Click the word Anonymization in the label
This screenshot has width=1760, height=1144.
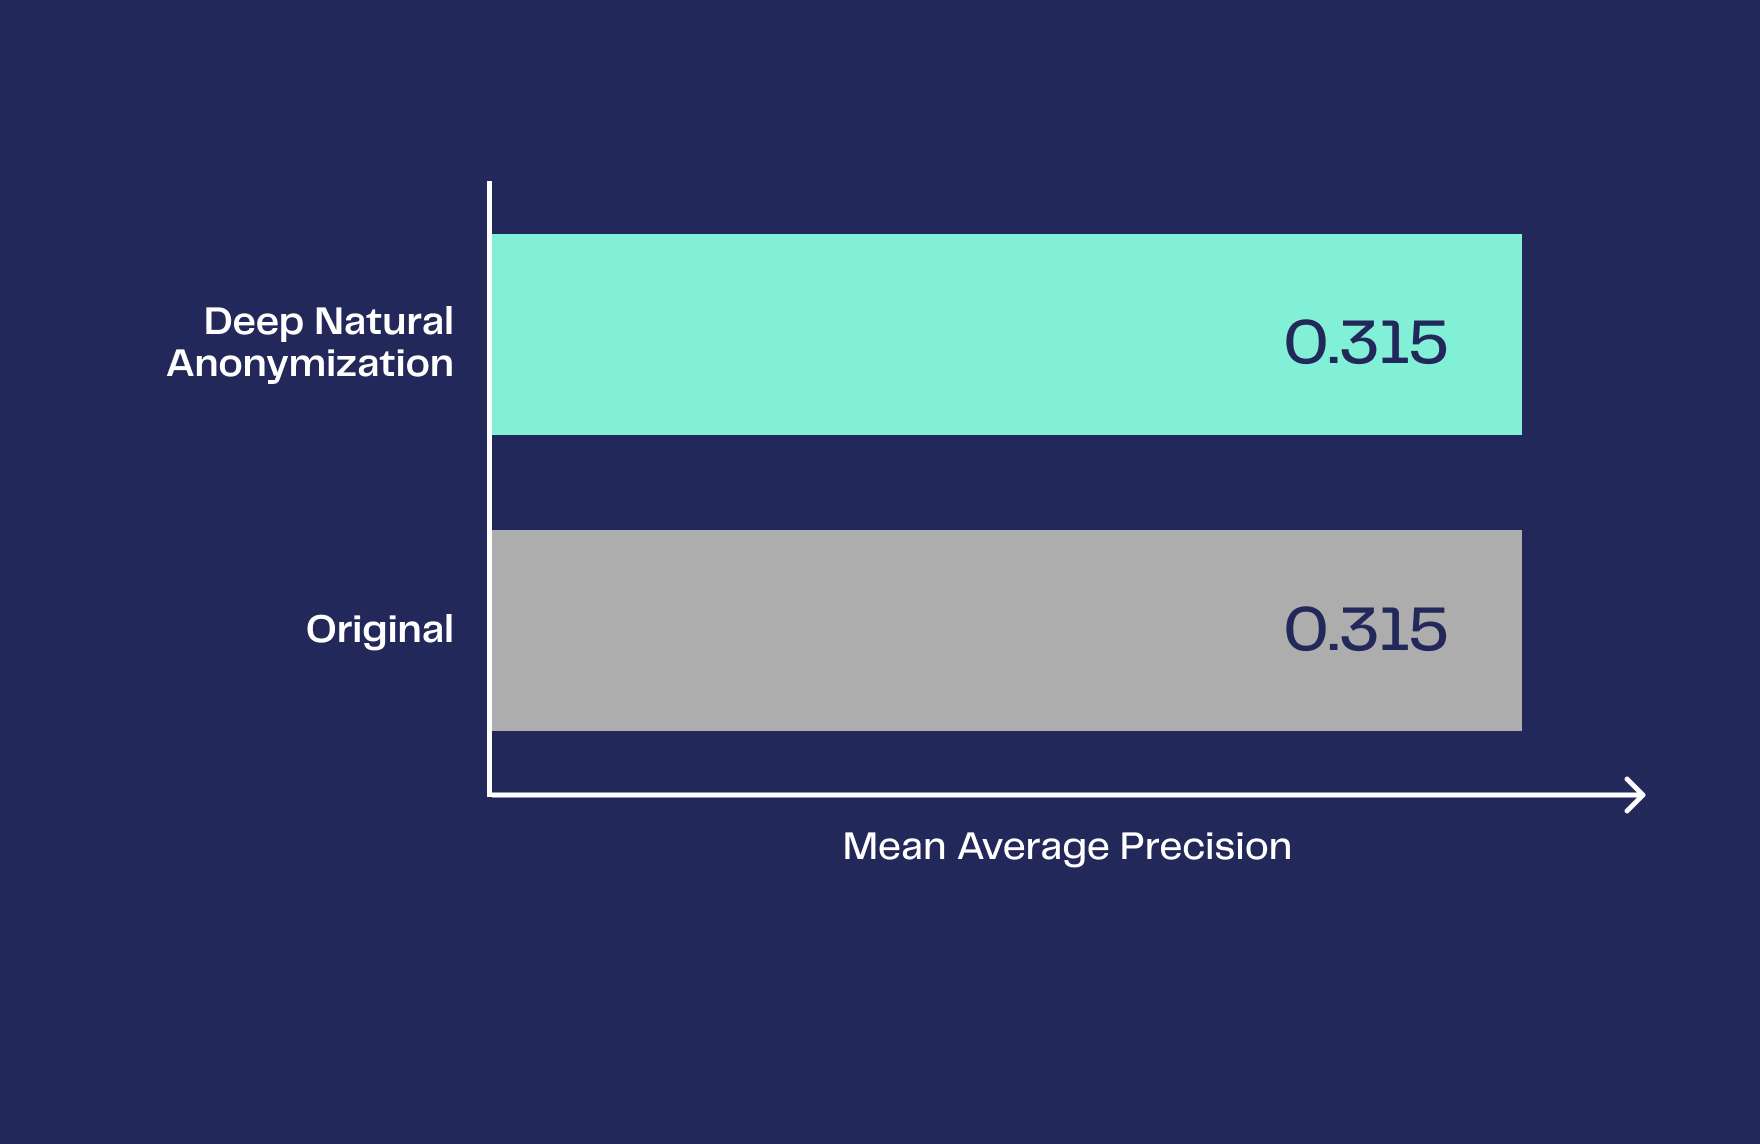pos(310,364)
